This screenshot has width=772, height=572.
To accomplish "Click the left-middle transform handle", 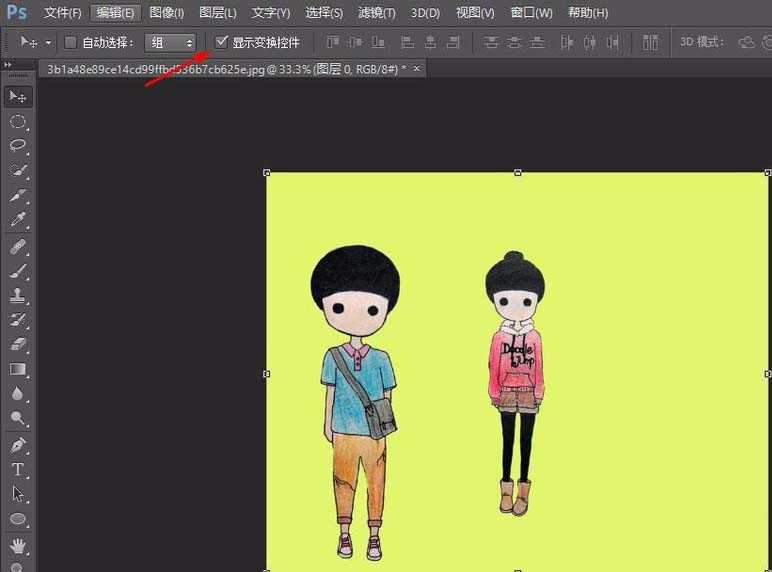I will [267, 373].
